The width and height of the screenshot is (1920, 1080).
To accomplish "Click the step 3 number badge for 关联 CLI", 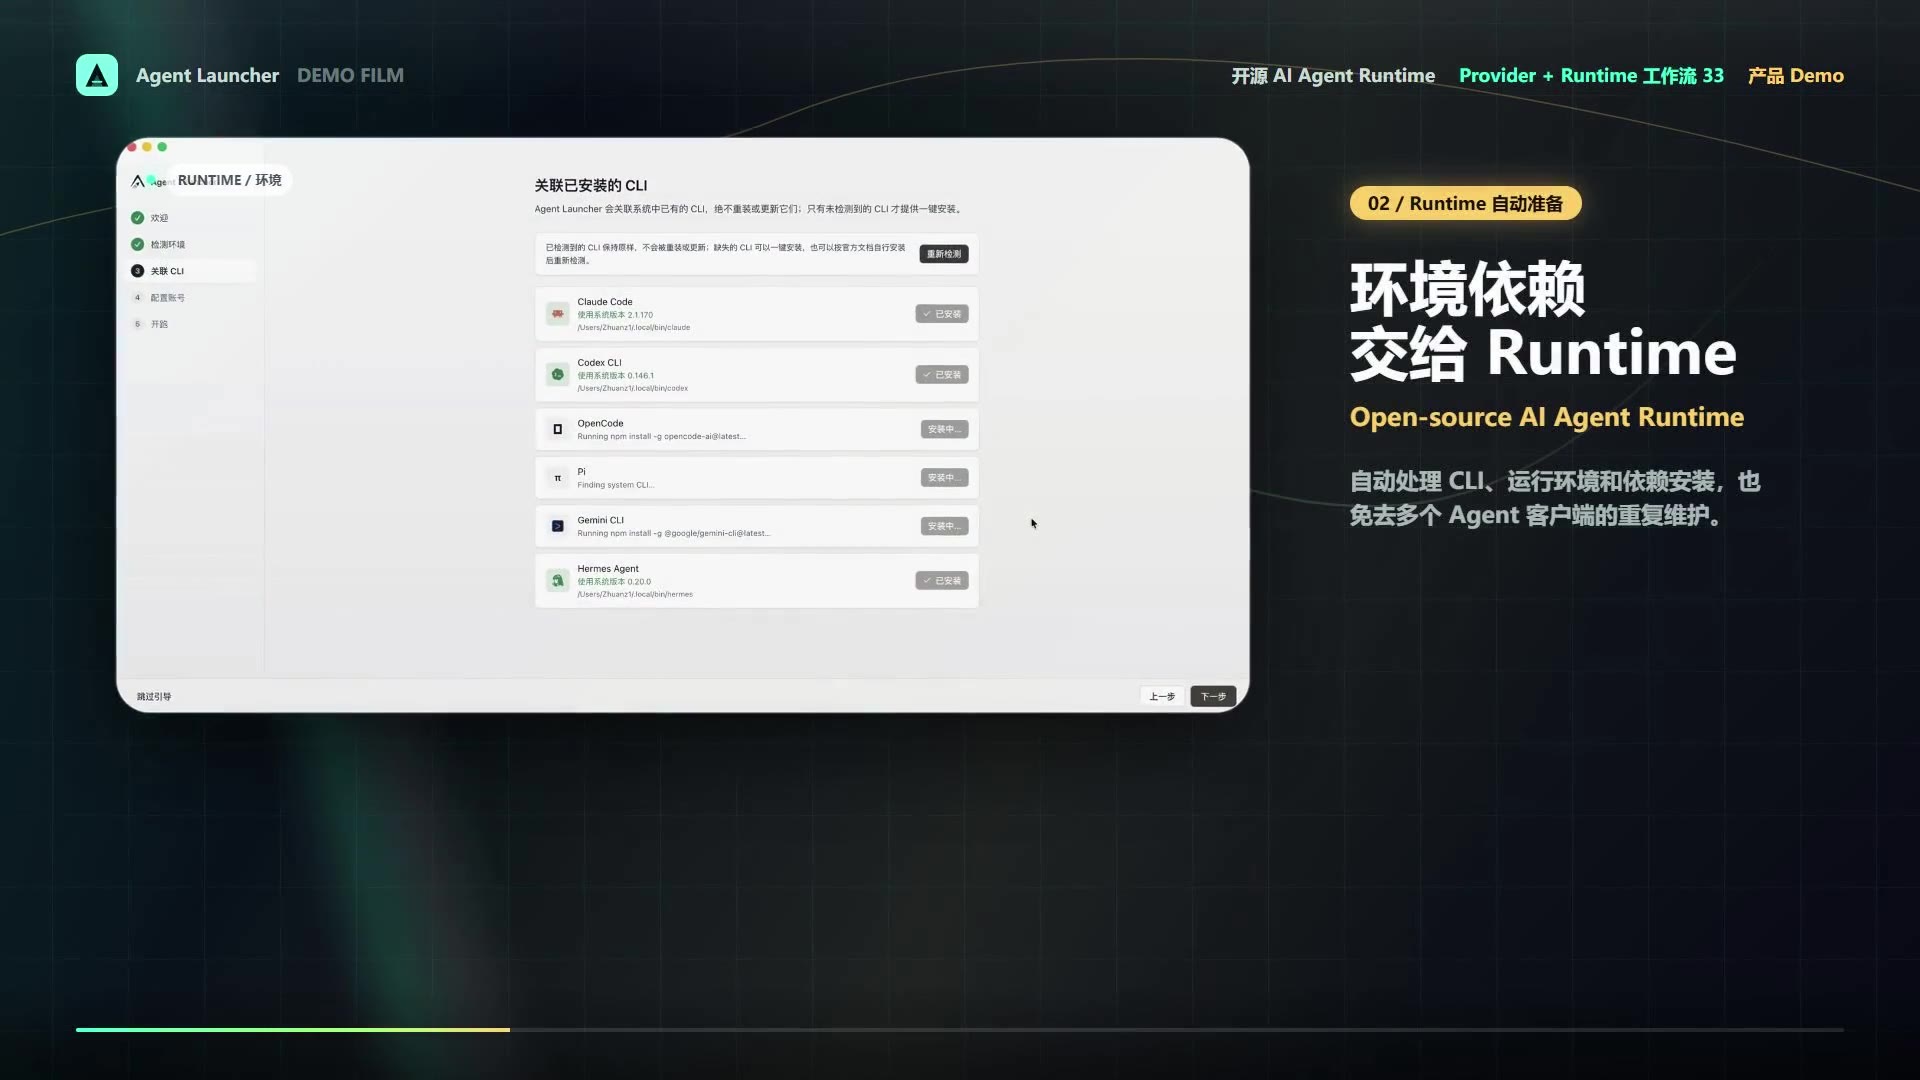I will pos(137,271).
